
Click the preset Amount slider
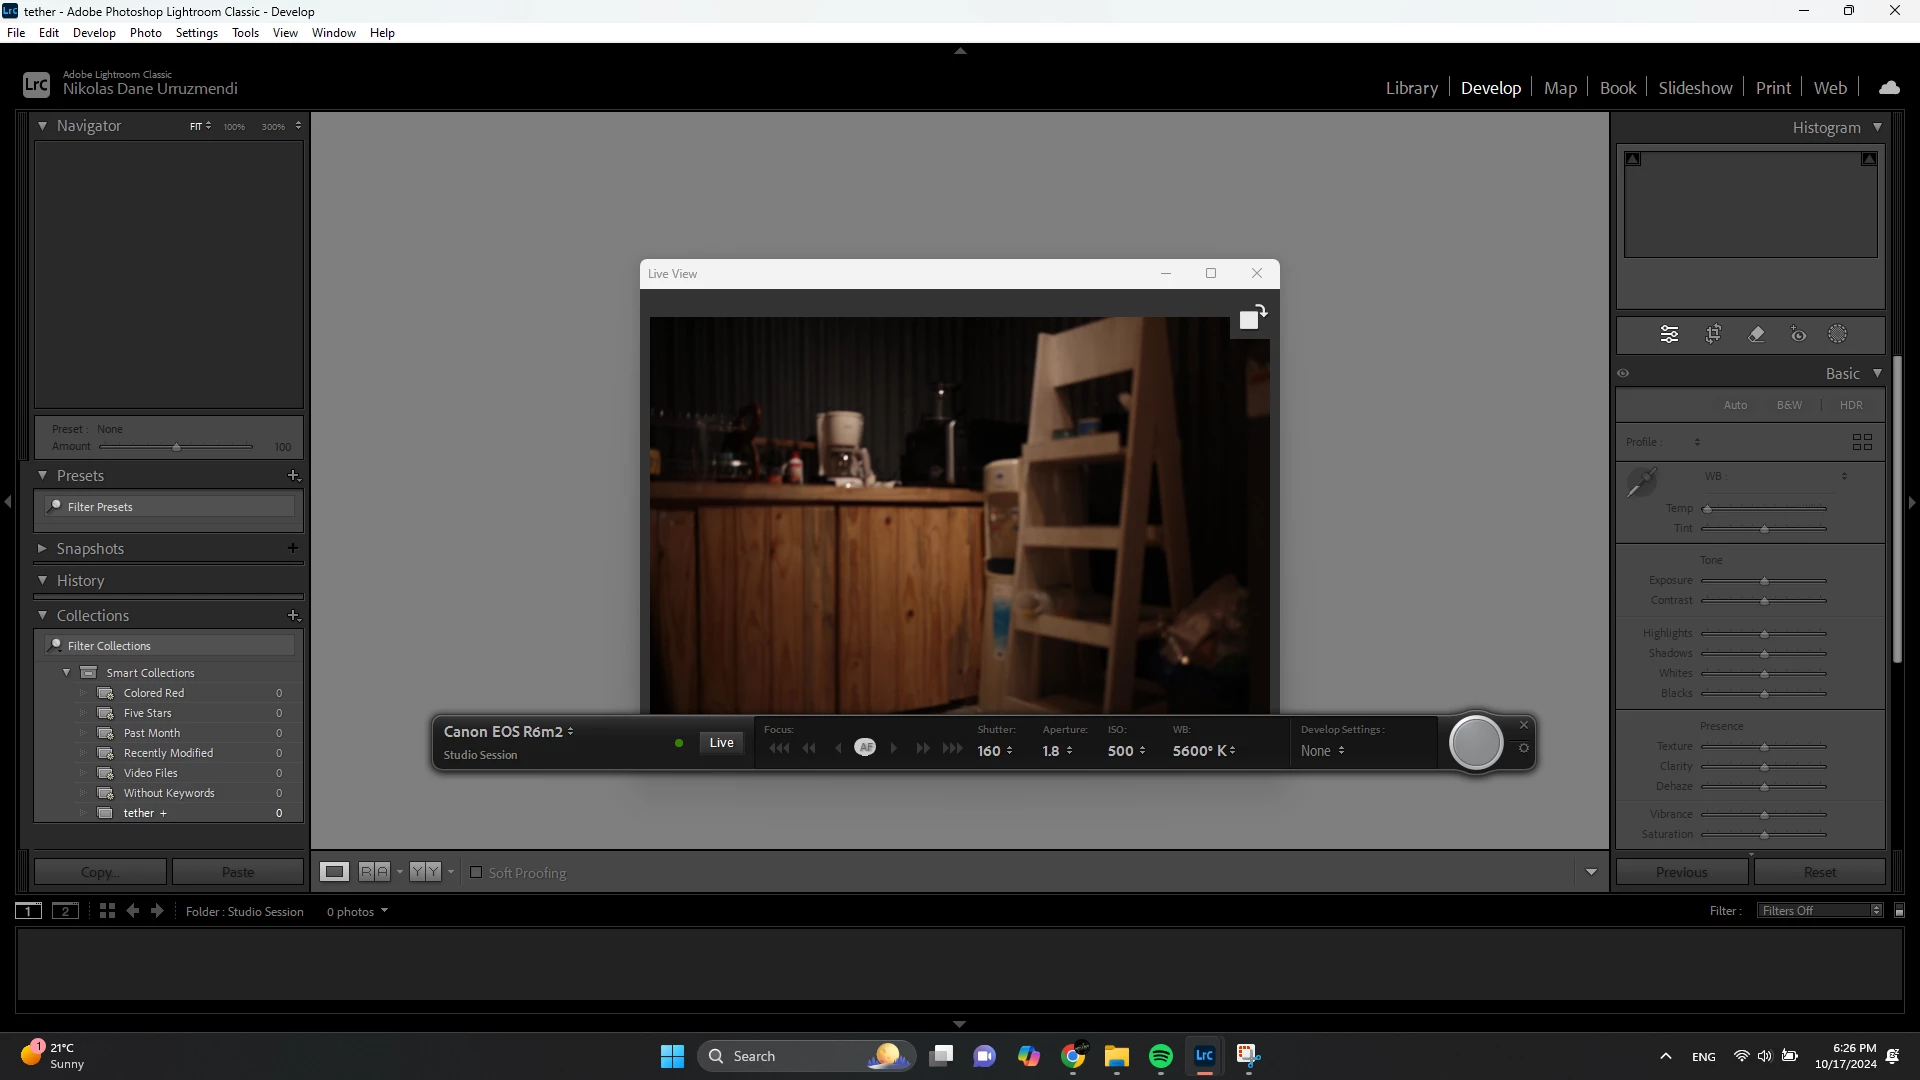click(176, 447)
